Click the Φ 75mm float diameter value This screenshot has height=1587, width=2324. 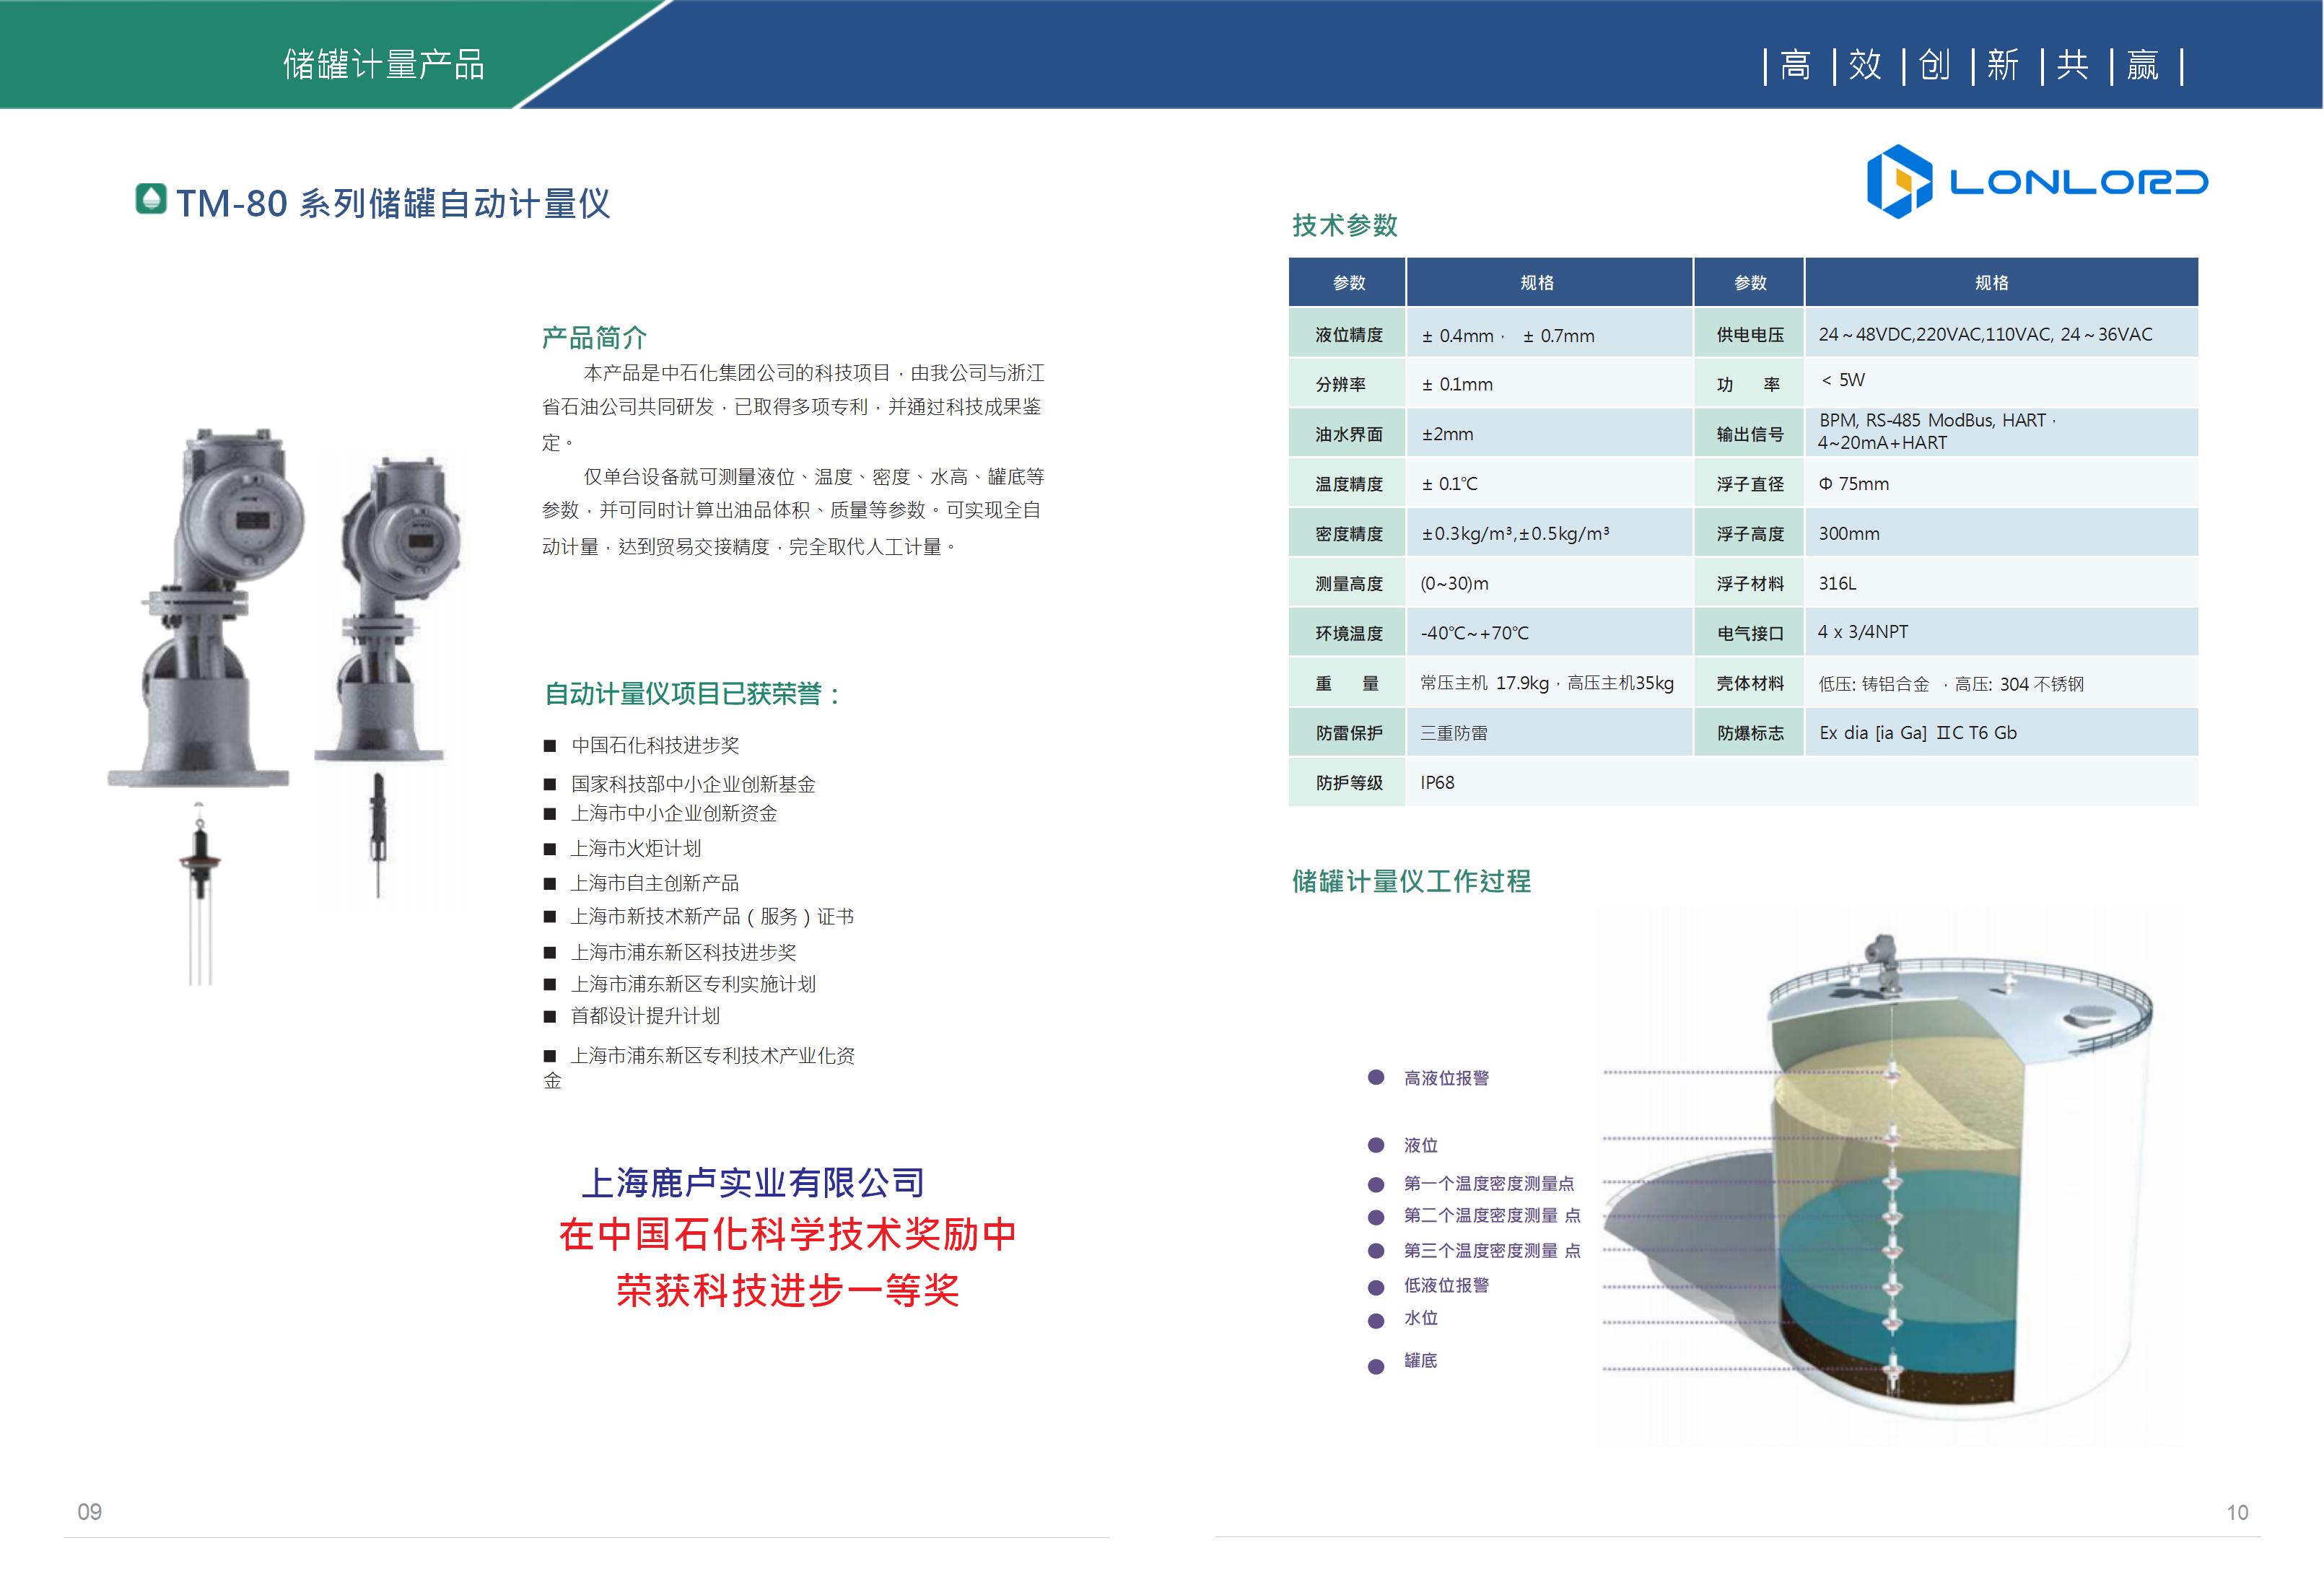pyautogui.click(x=1854, y=484)
